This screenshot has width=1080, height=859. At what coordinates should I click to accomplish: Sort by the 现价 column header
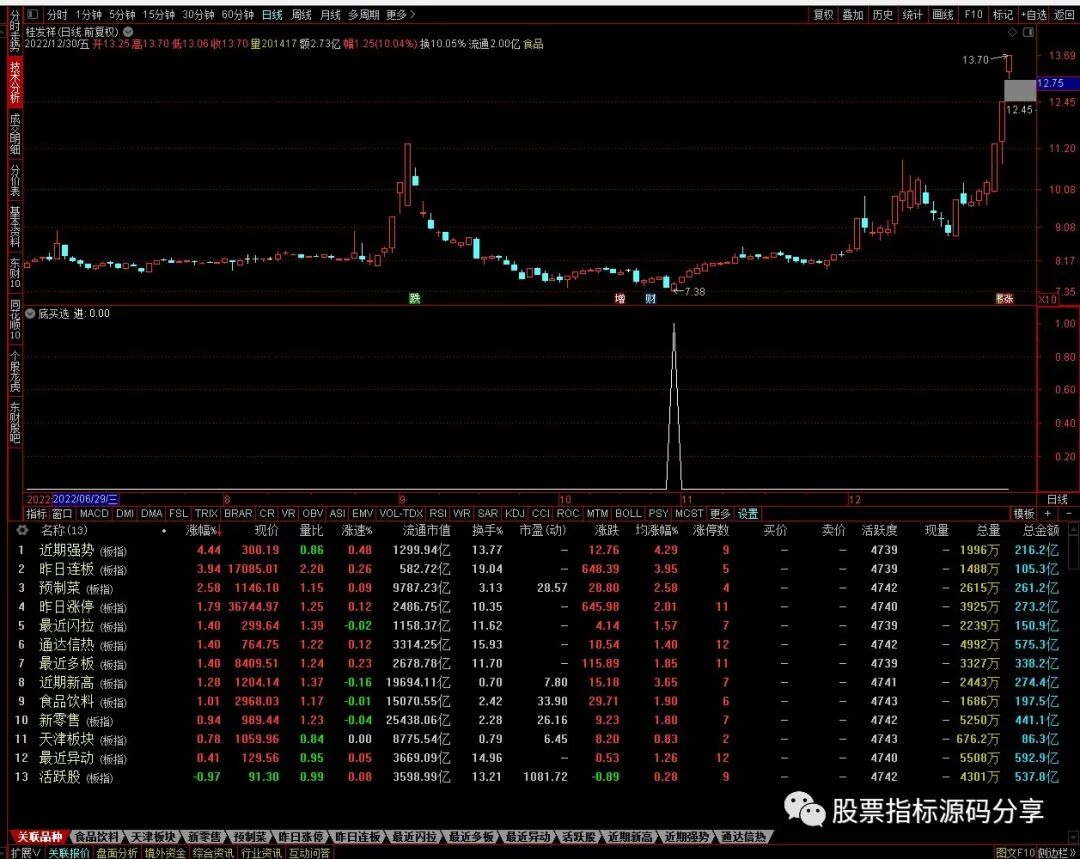[267, 531]
